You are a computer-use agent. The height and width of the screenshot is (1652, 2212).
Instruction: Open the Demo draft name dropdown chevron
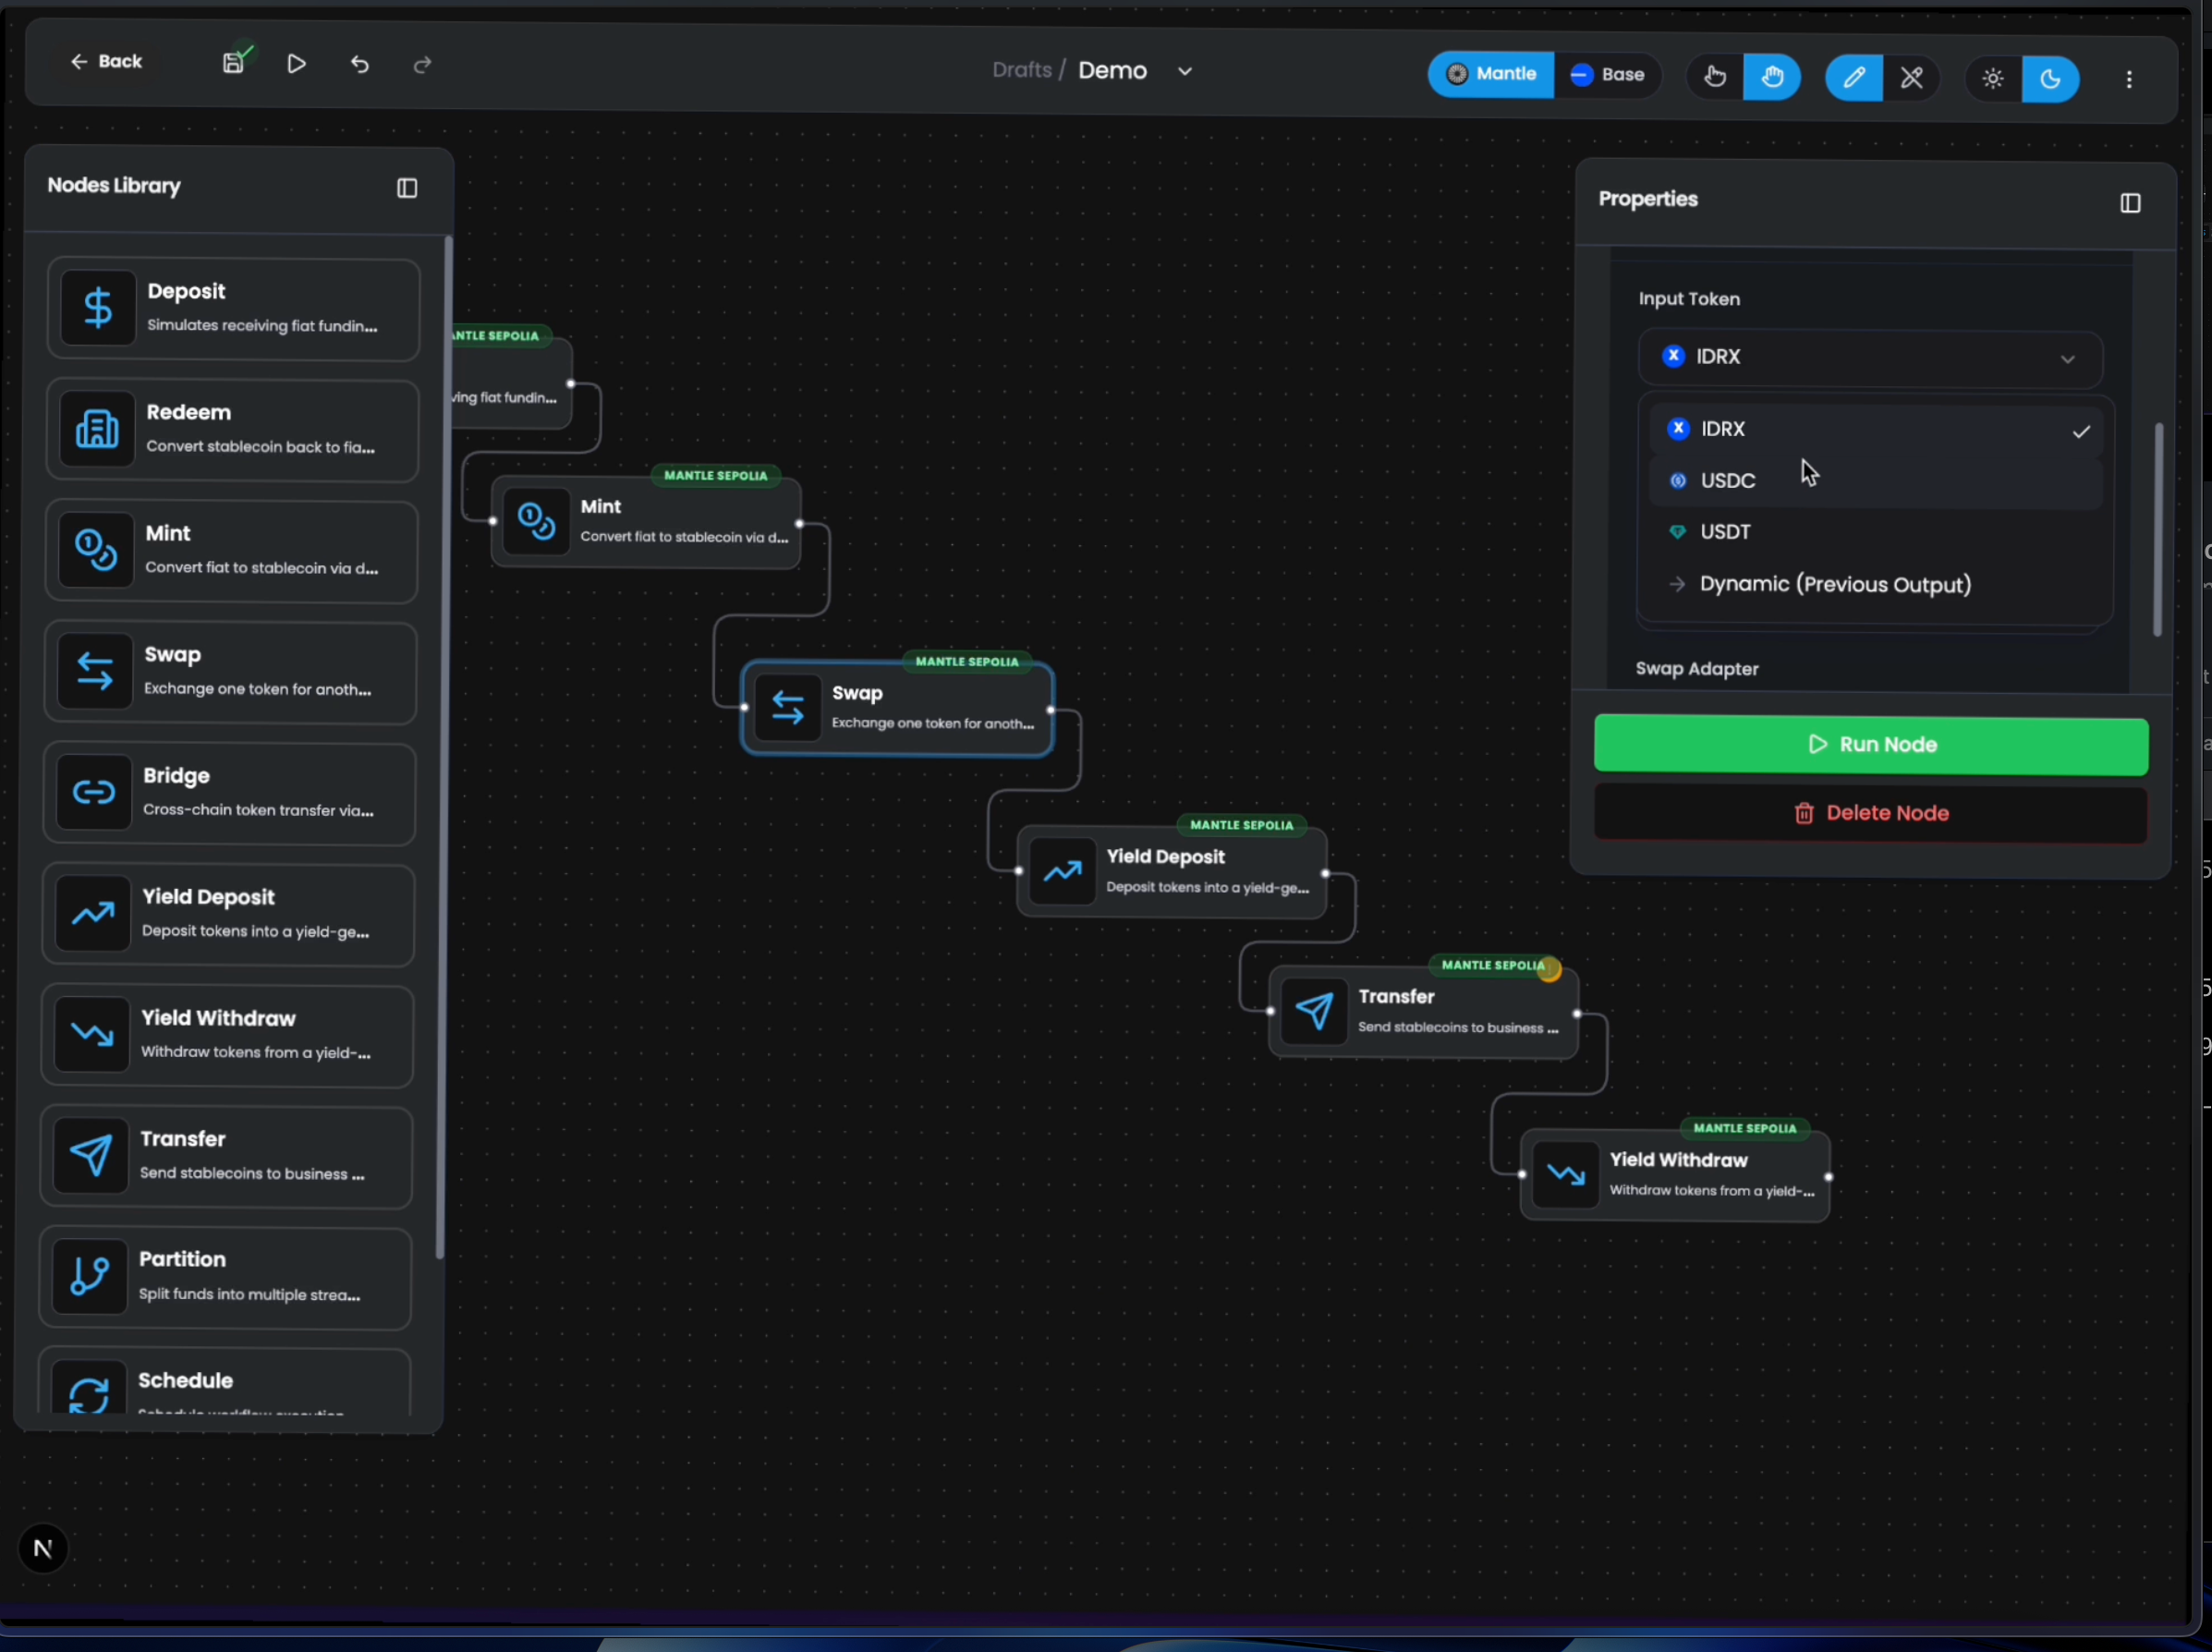tap(1185, 71)
